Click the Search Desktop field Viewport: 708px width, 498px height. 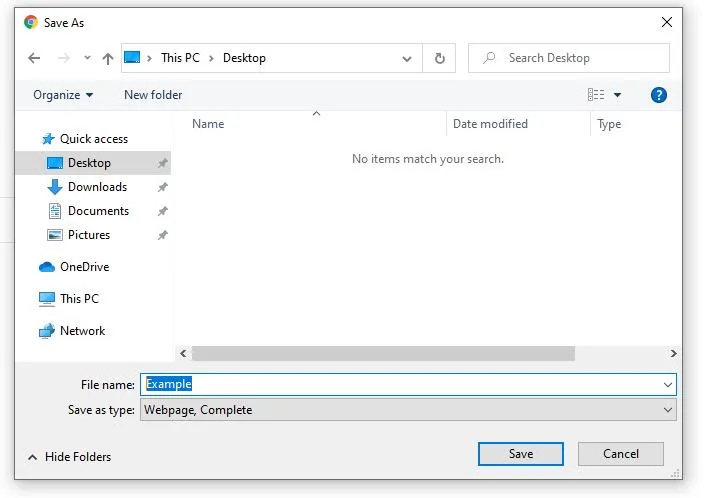569,58
